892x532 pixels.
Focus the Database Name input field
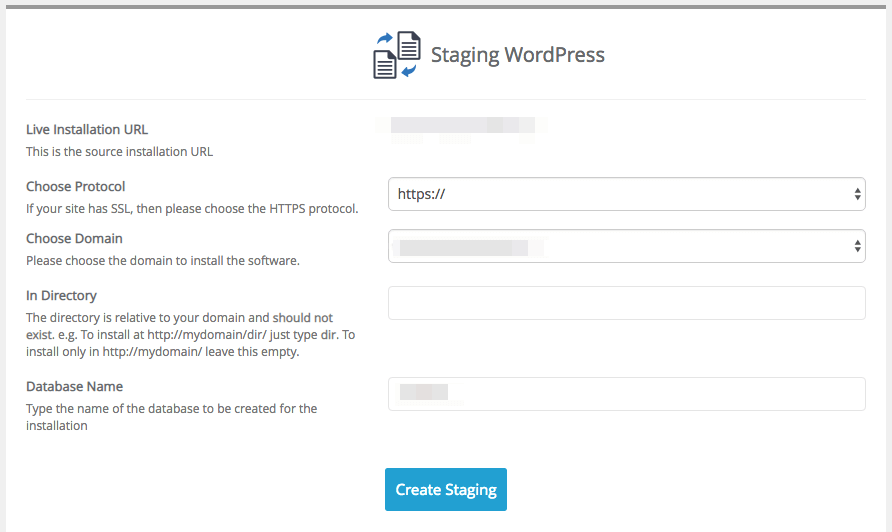coord(626,394)
